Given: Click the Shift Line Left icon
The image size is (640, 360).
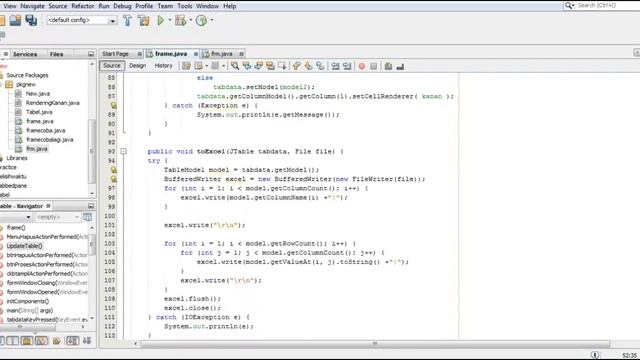Looking at the screenshot, I should pos(335,66).
